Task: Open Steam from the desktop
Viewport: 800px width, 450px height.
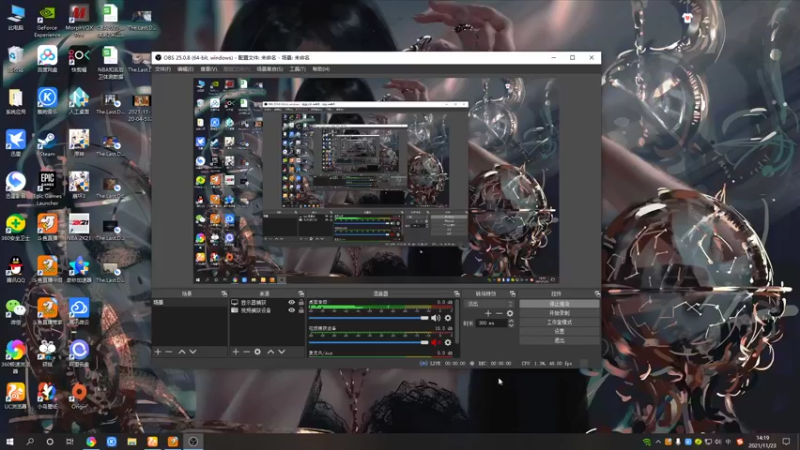Action: click(47, 144)
